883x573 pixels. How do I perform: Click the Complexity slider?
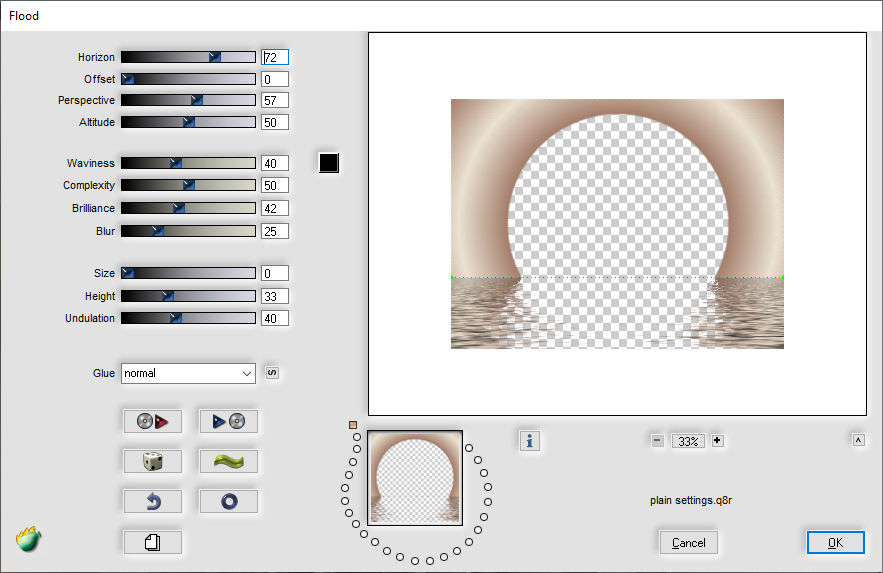pyautogui.click(x=188, y=185)
